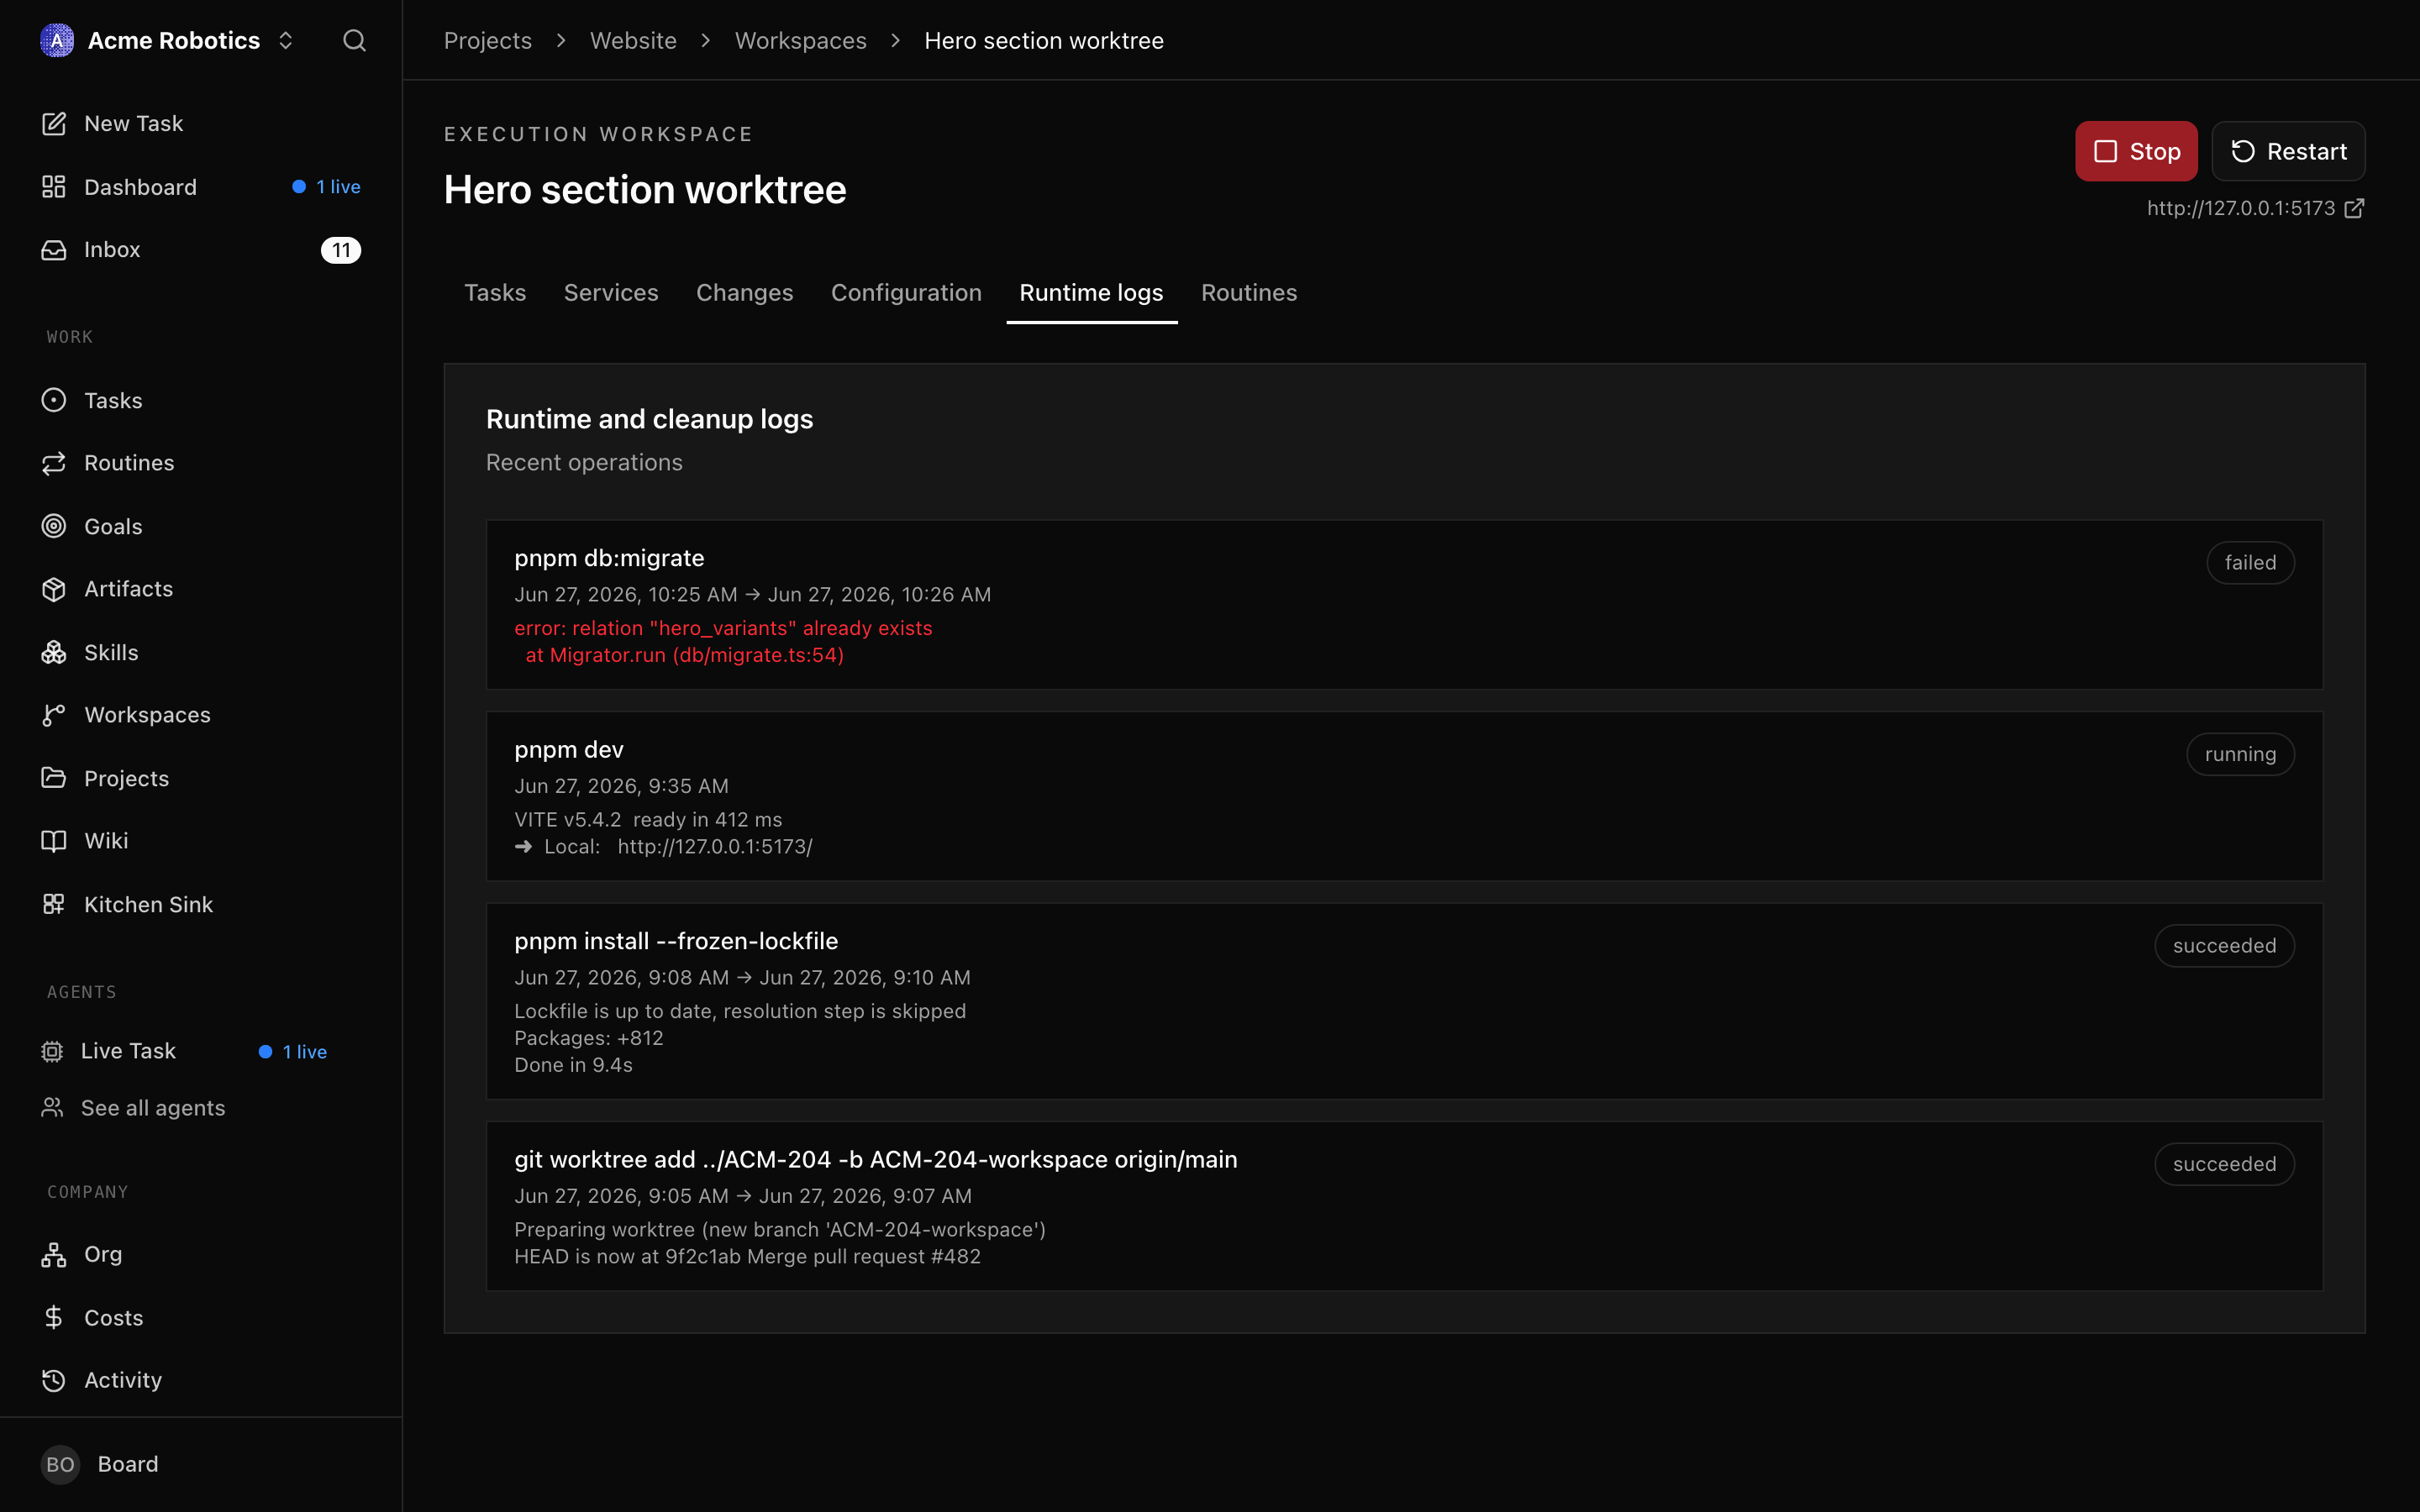2420x1512 pixels.
Task: Click the 'Done in 9.4s' log line
Action: [573, 1065]
